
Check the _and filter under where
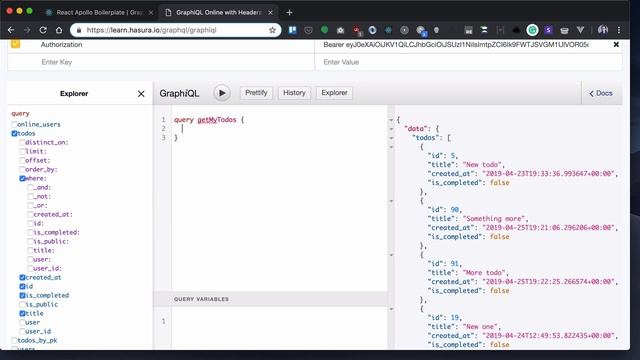31,187
